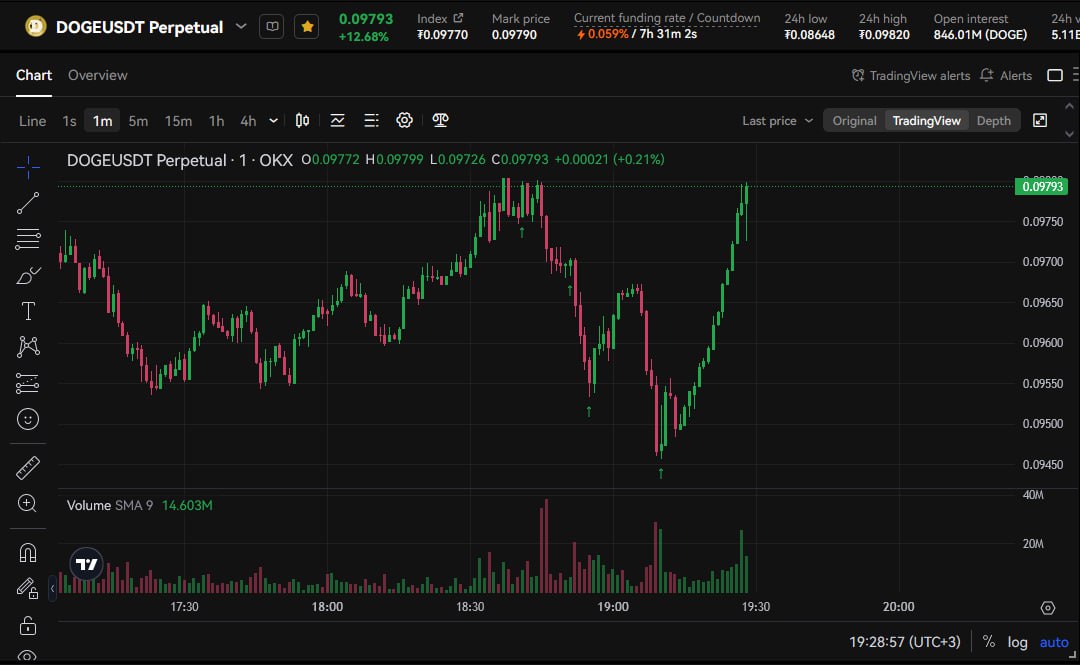The height and width of the screenshot is (665, 1080).
Task: Click the compare scales icon
Action: pyautogui.click(x=440, y=121)
